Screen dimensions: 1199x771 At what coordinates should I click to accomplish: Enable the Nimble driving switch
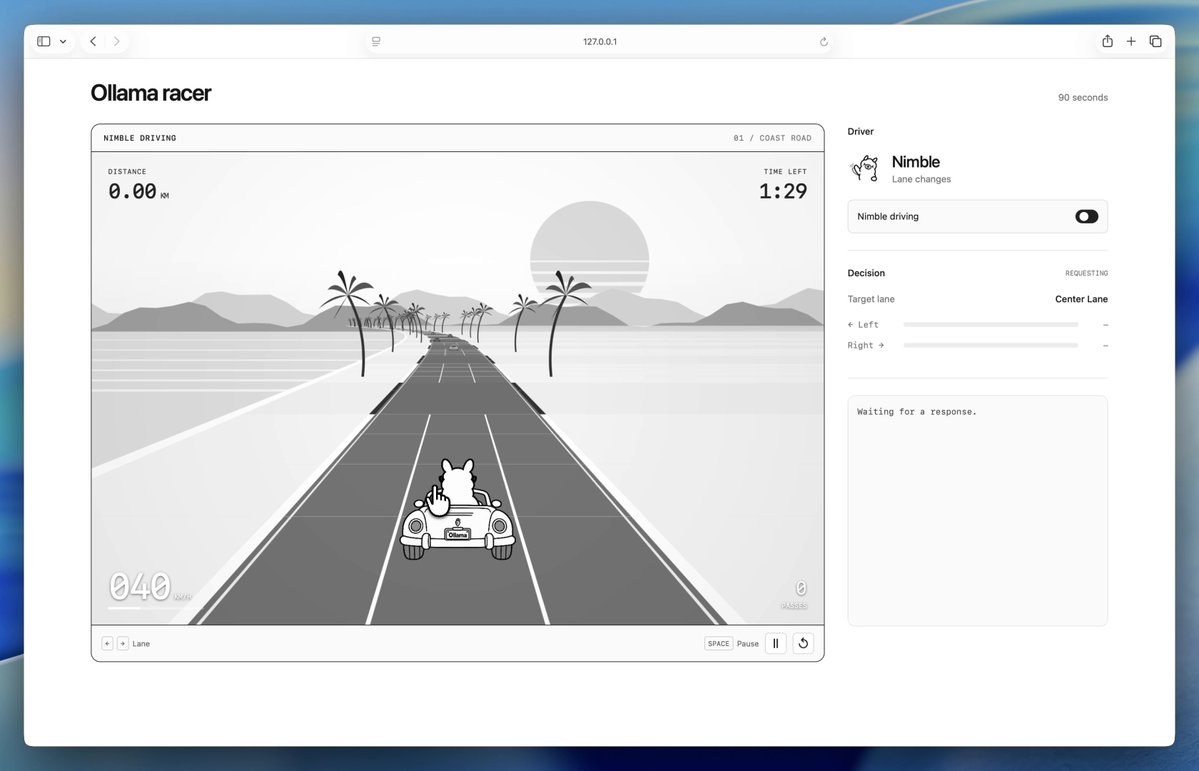1087,216
